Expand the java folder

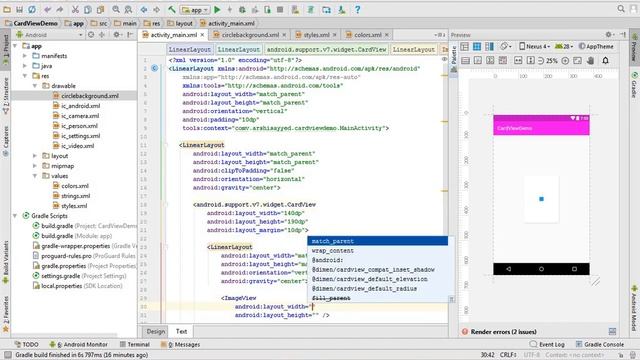(x=25, y=66)
